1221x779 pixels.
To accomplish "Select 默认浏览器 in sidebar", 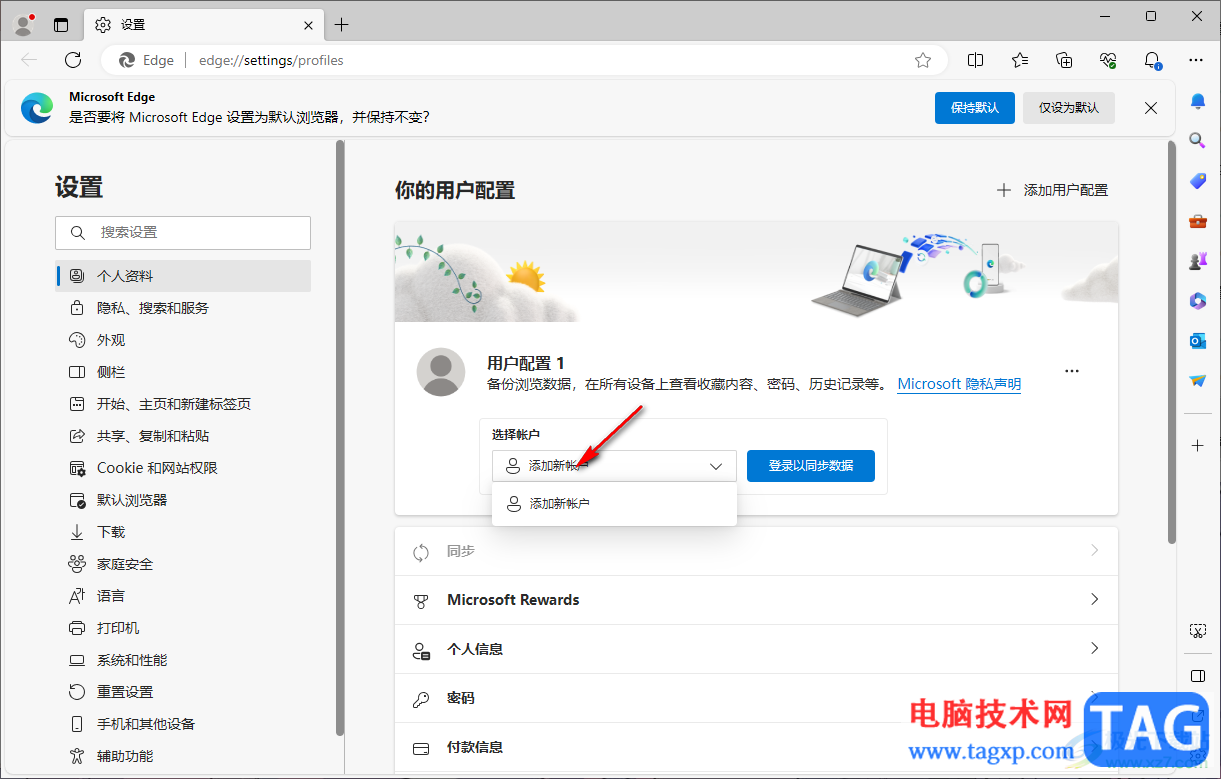I will click(x=183, y=500).
